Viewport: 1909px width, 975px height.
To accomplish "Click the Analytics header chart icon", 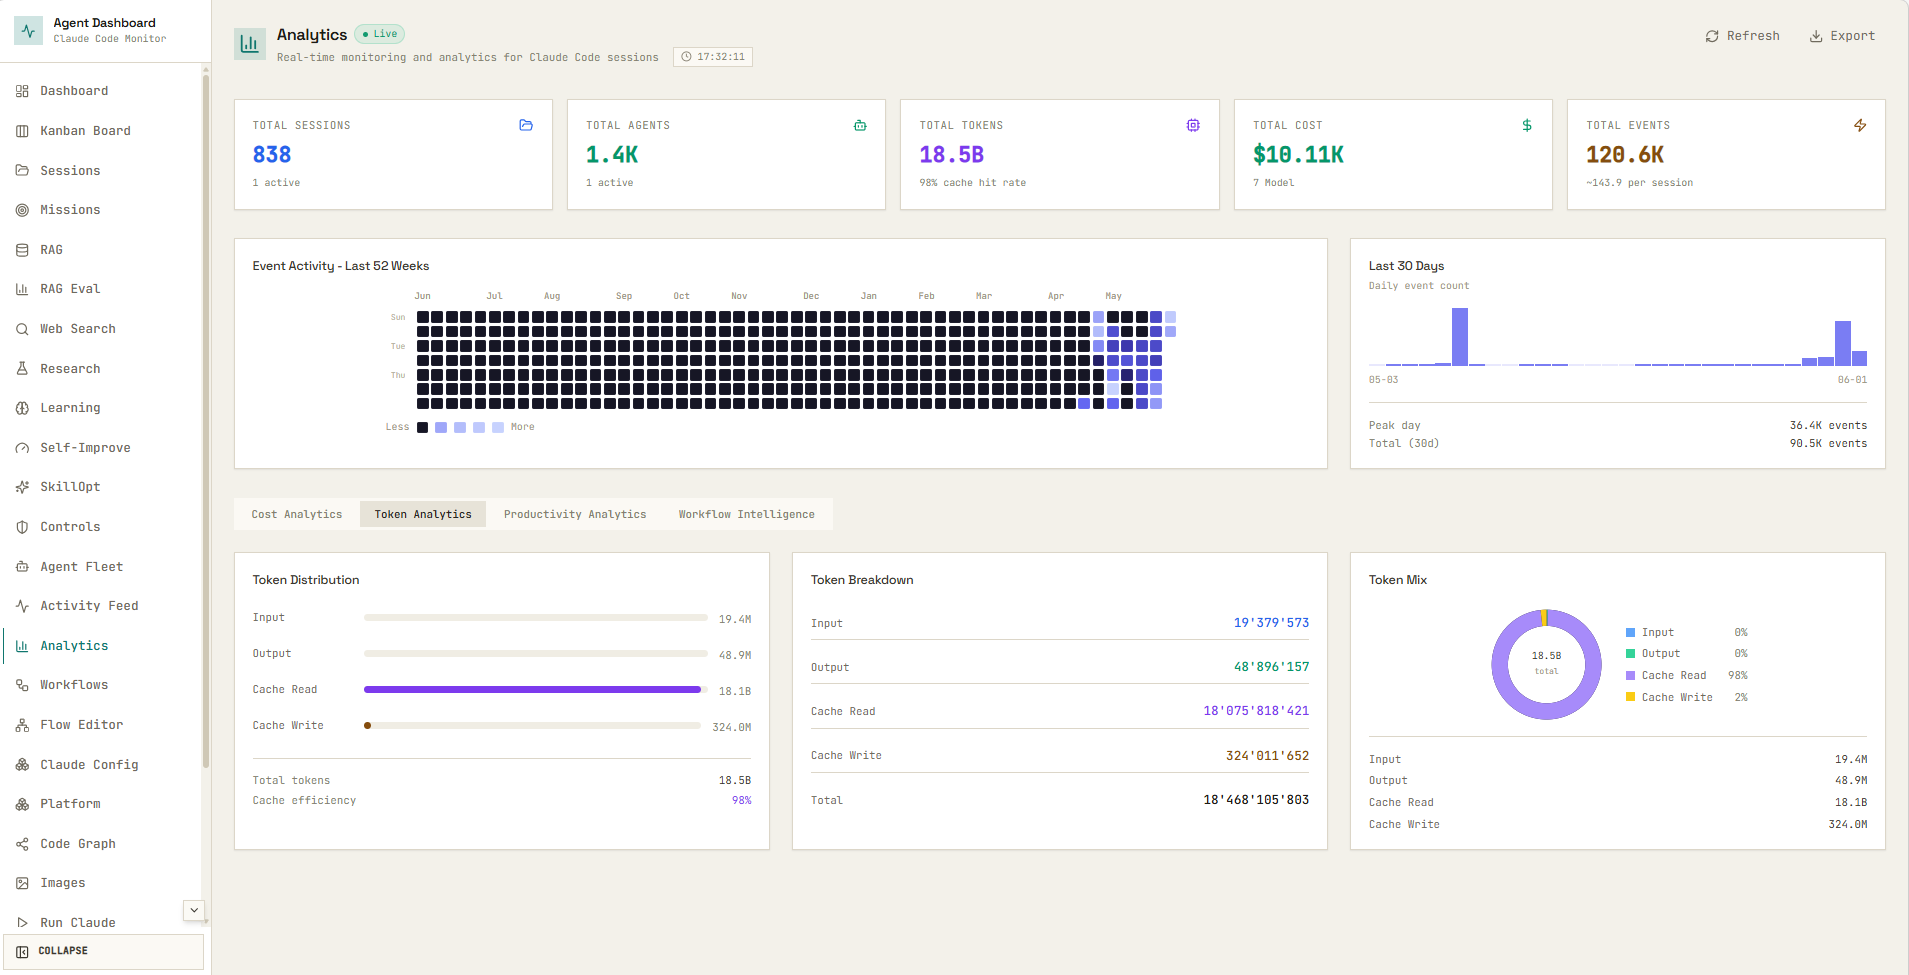I will (250, 44).
